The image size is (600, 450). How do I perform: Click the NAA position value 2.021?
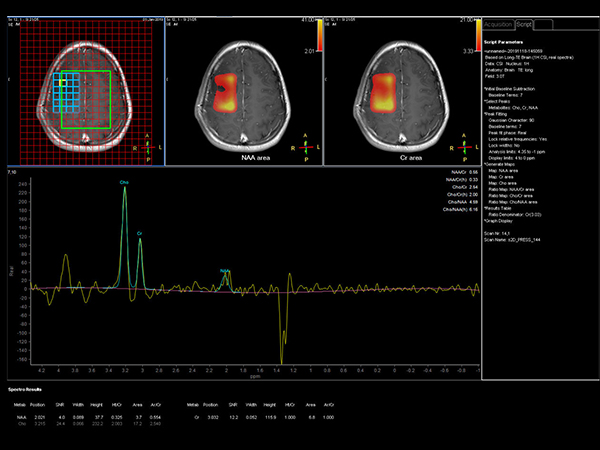[40, 417]
